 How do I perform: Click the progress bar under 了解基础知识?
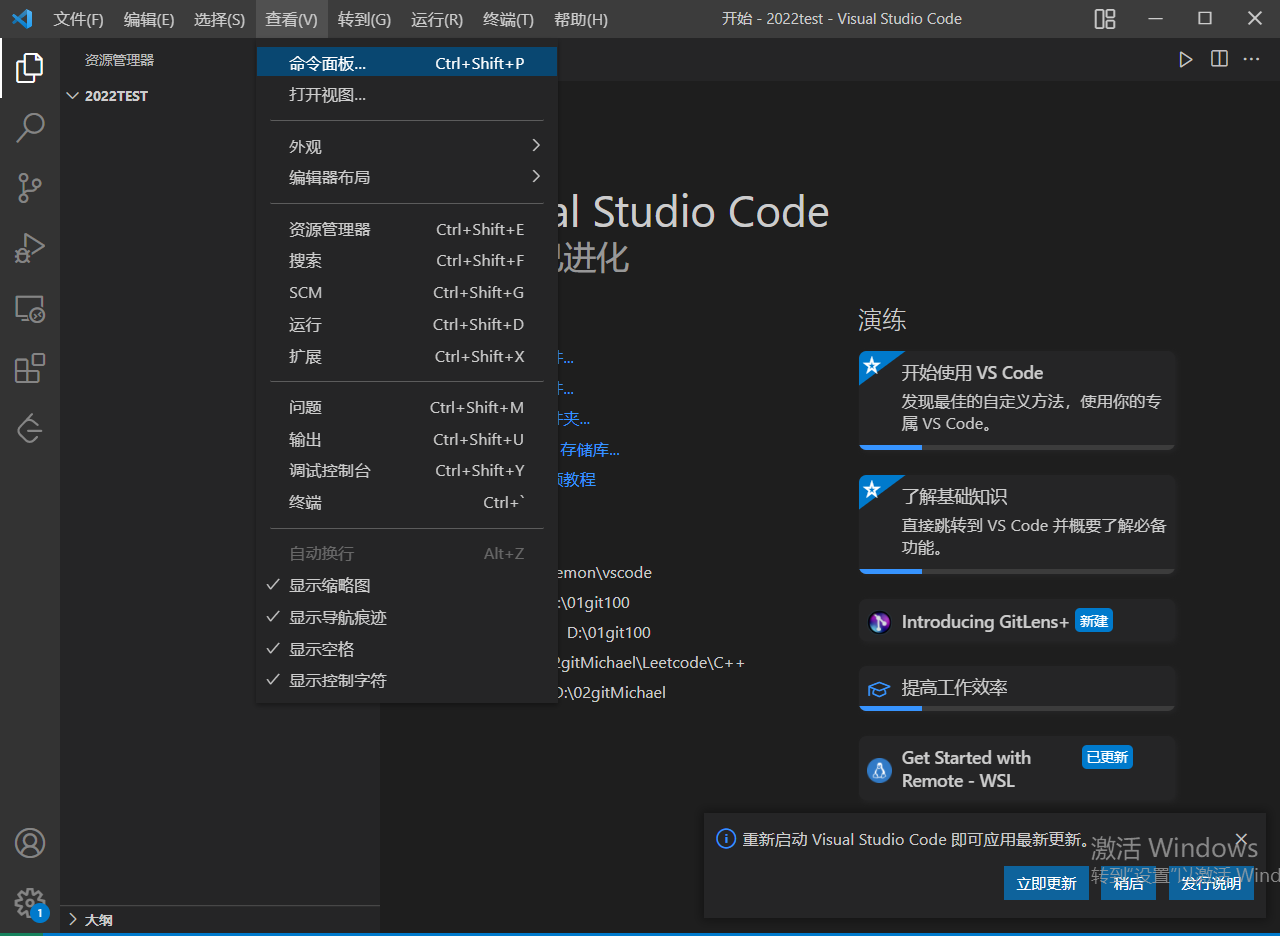point(1017,571)
